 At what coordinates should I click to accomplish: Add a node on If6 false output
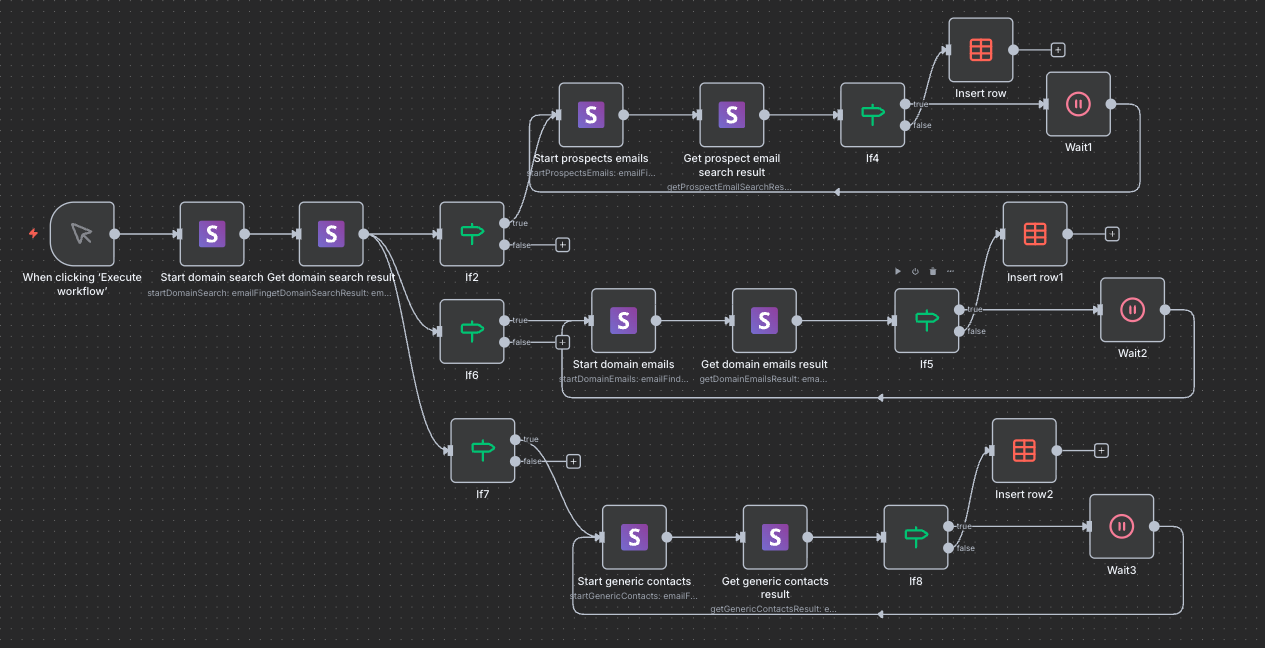(562, 342)
